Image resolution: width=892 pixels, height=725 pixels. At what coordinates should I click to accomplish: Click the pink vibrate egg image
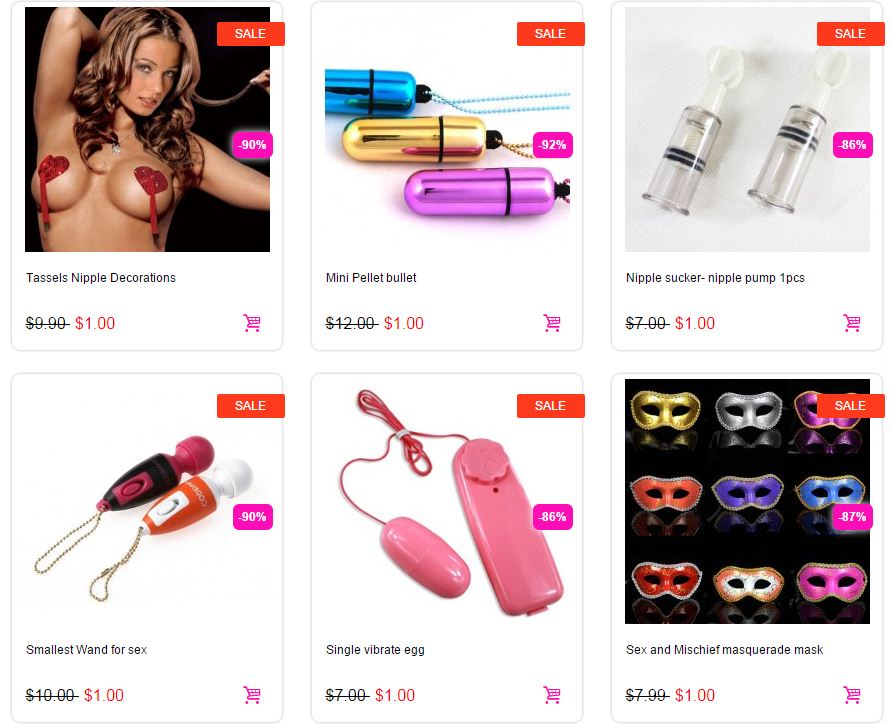click(x=447, y=501)
